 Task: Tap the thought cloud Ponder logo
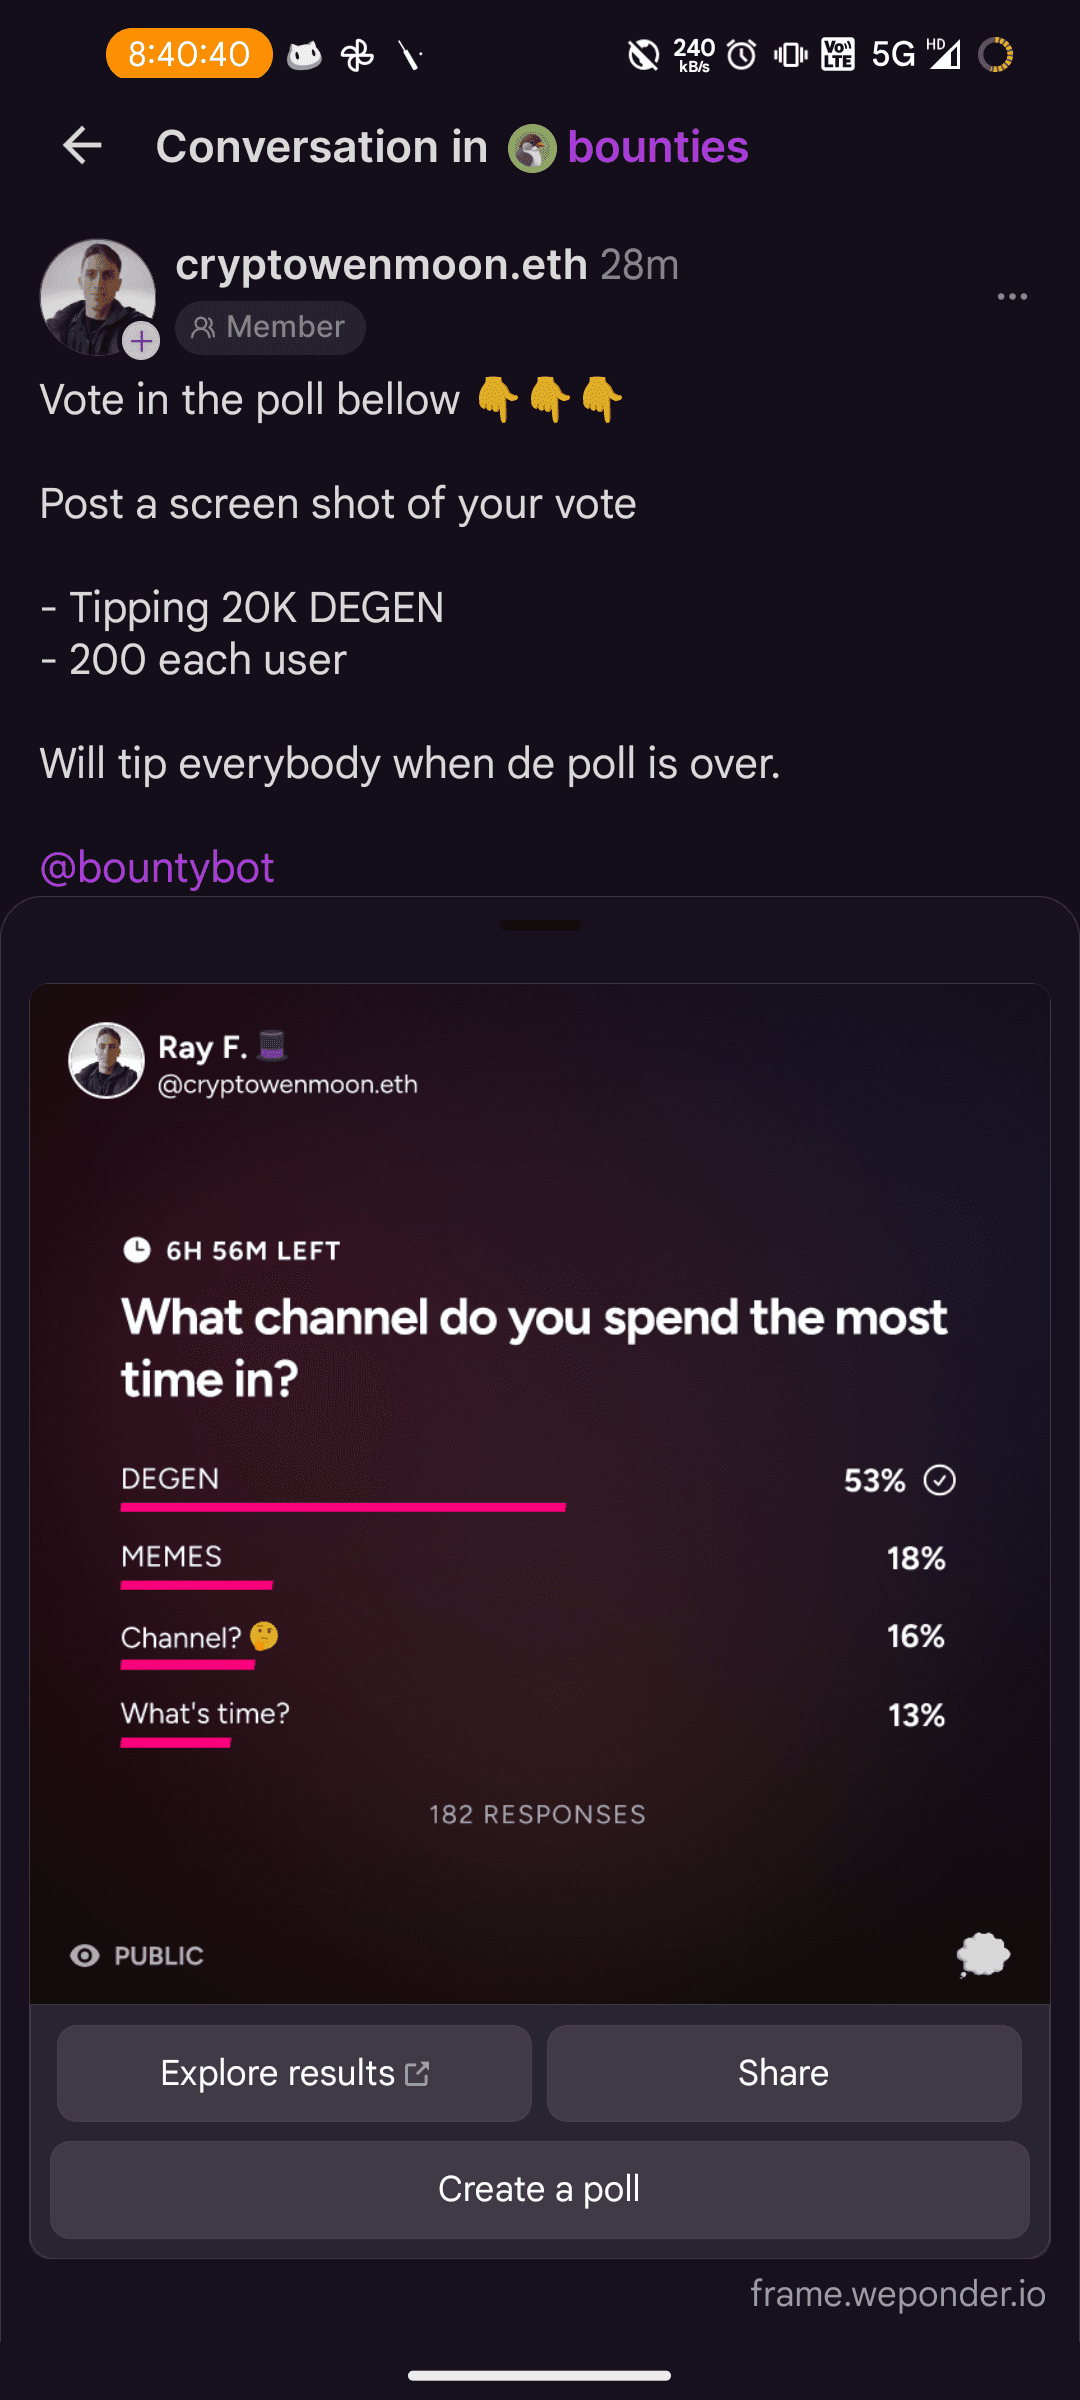(x=984, y=1955)
